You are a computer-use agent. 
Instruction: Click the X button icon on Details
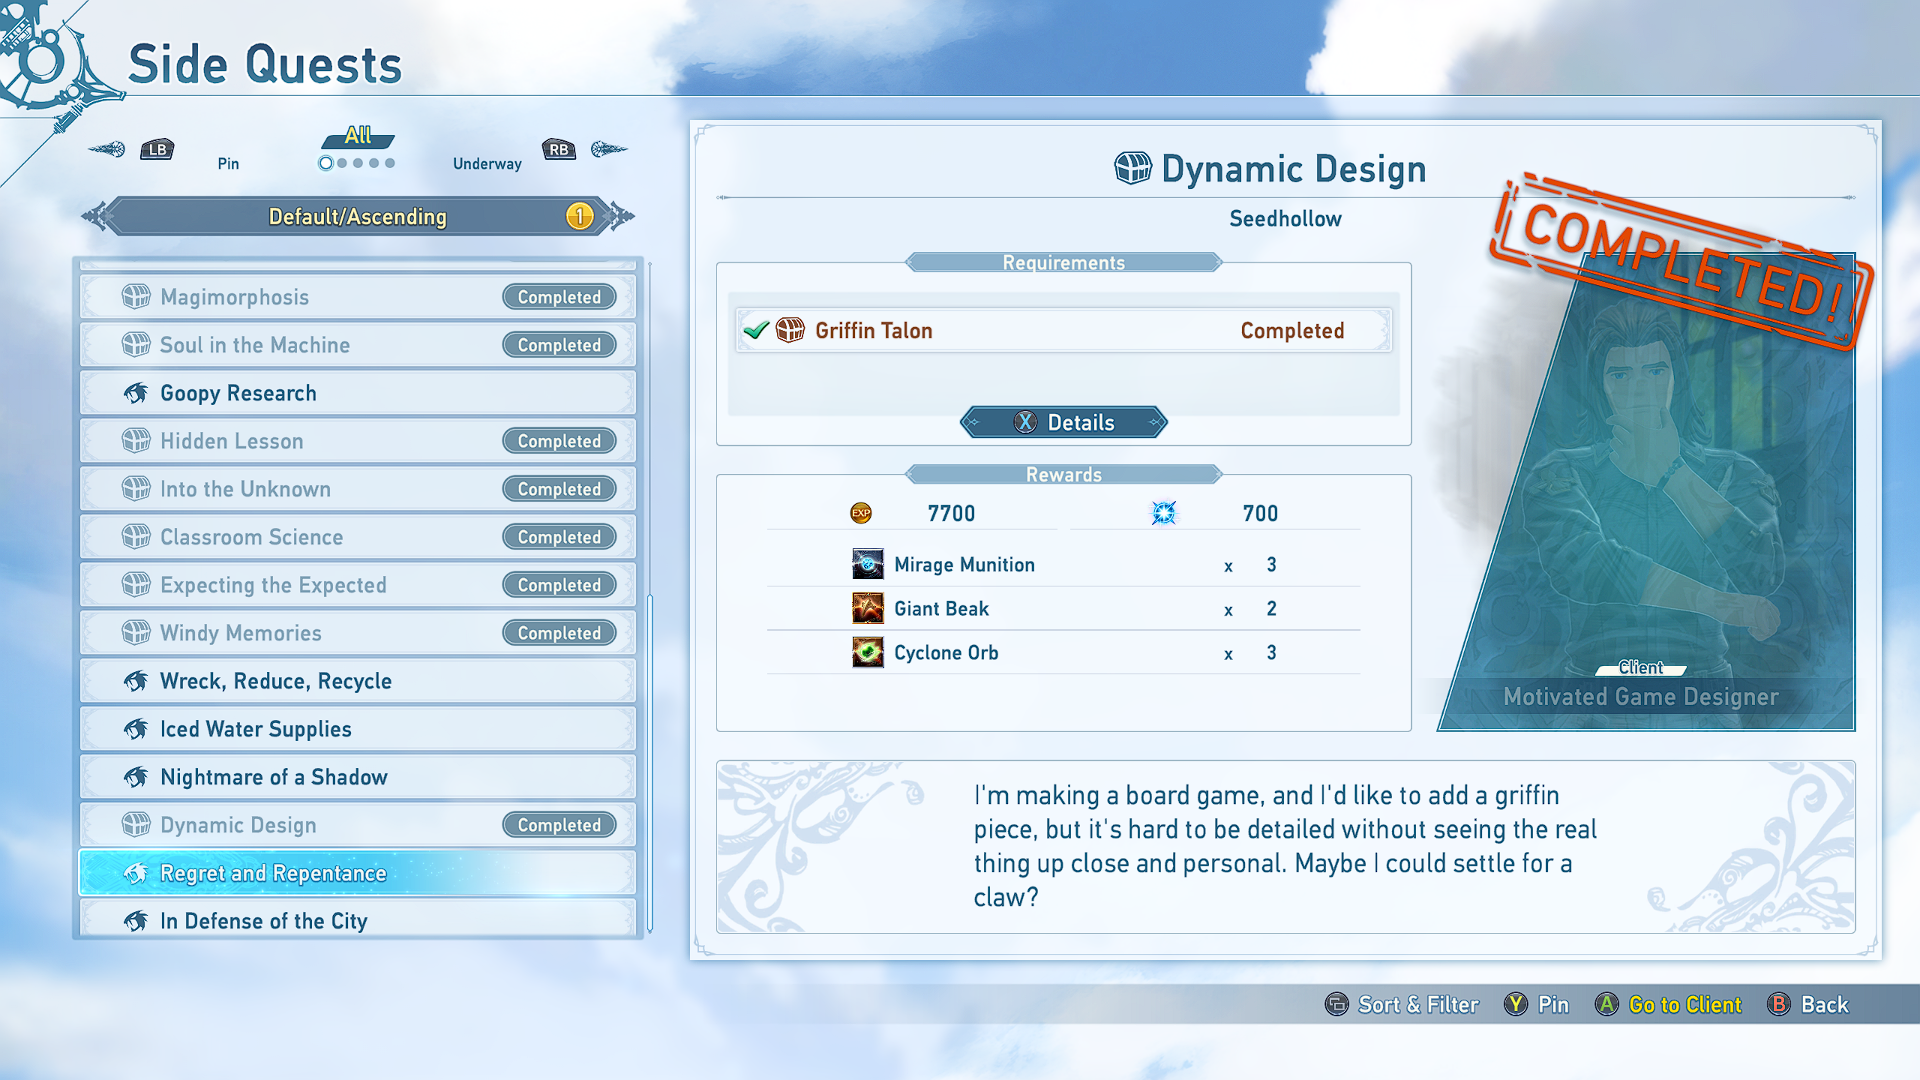point(1025,422)
